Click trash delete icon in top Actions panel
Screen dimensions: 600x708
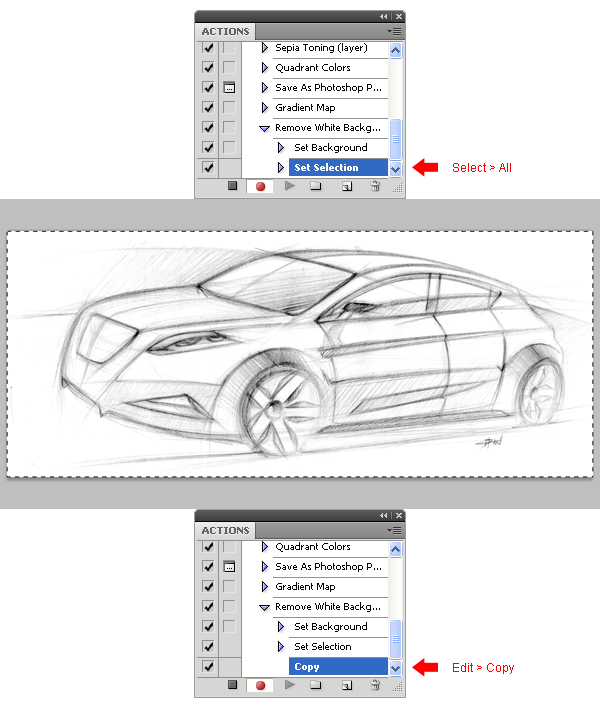pos(375,186)
